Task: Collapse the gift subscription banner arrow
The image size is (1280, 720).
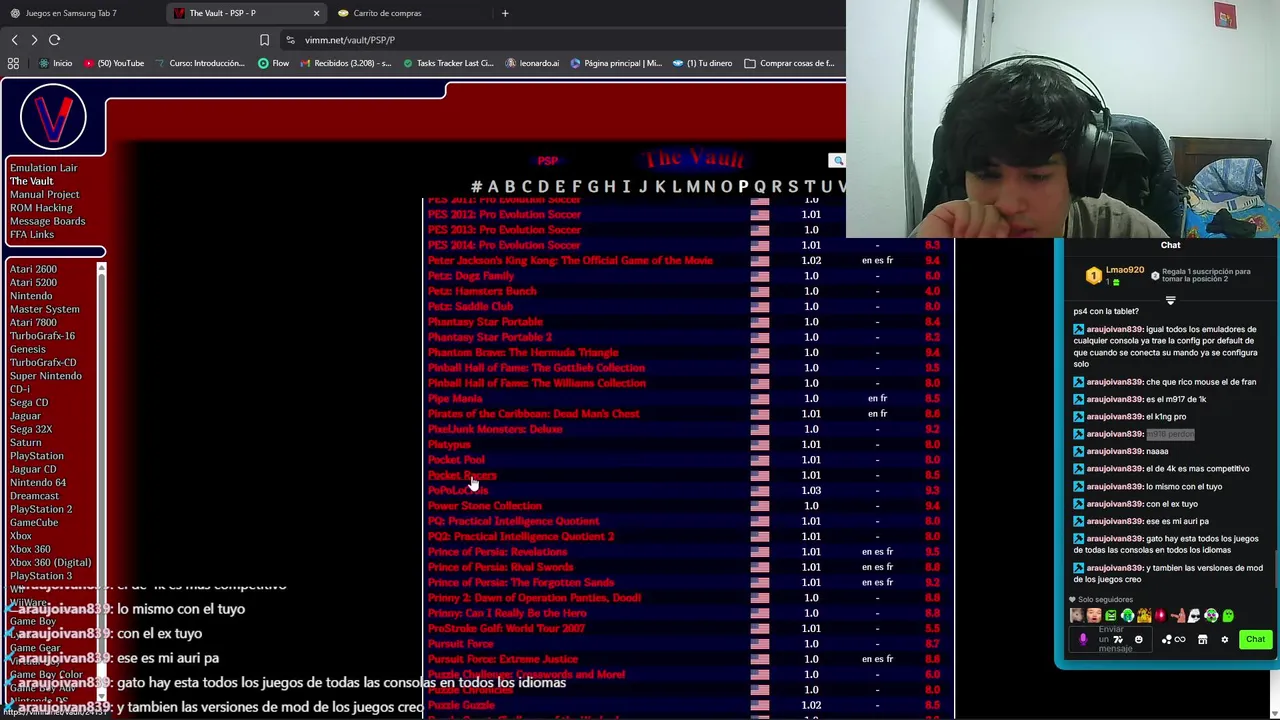Action: click(1170, 299)
